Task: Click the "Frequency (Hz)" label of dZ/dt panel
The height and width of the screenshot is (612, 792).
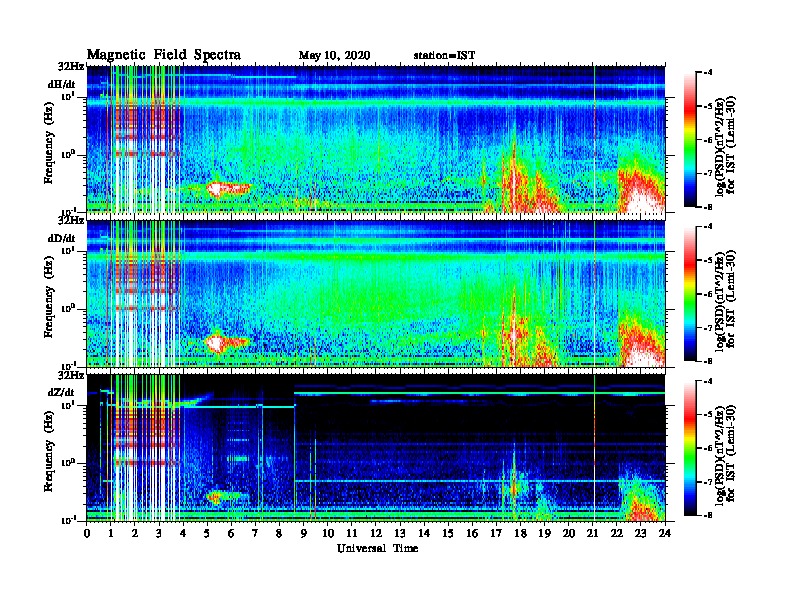Action: pyautogui.click(x=49, y=451)
